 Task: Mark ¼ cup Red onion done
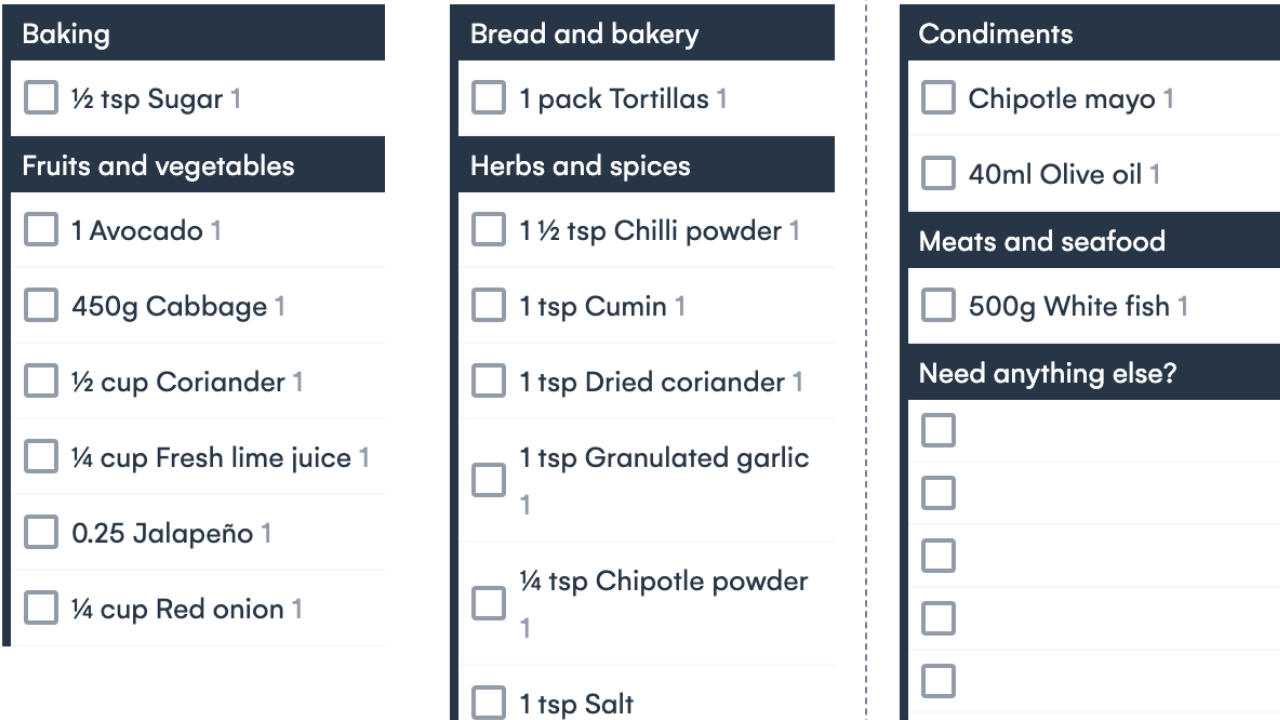(41, 608)
